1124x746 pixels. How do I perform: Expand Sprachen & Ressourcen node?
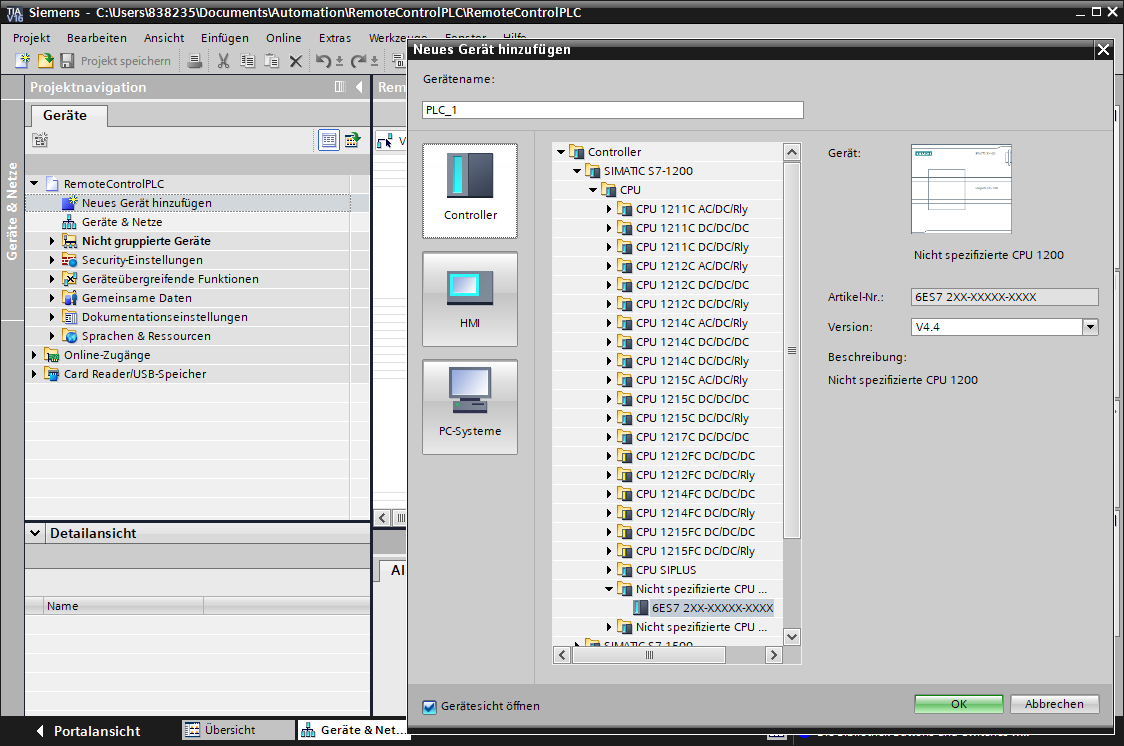pyautogui.click(x=52, y=336)
